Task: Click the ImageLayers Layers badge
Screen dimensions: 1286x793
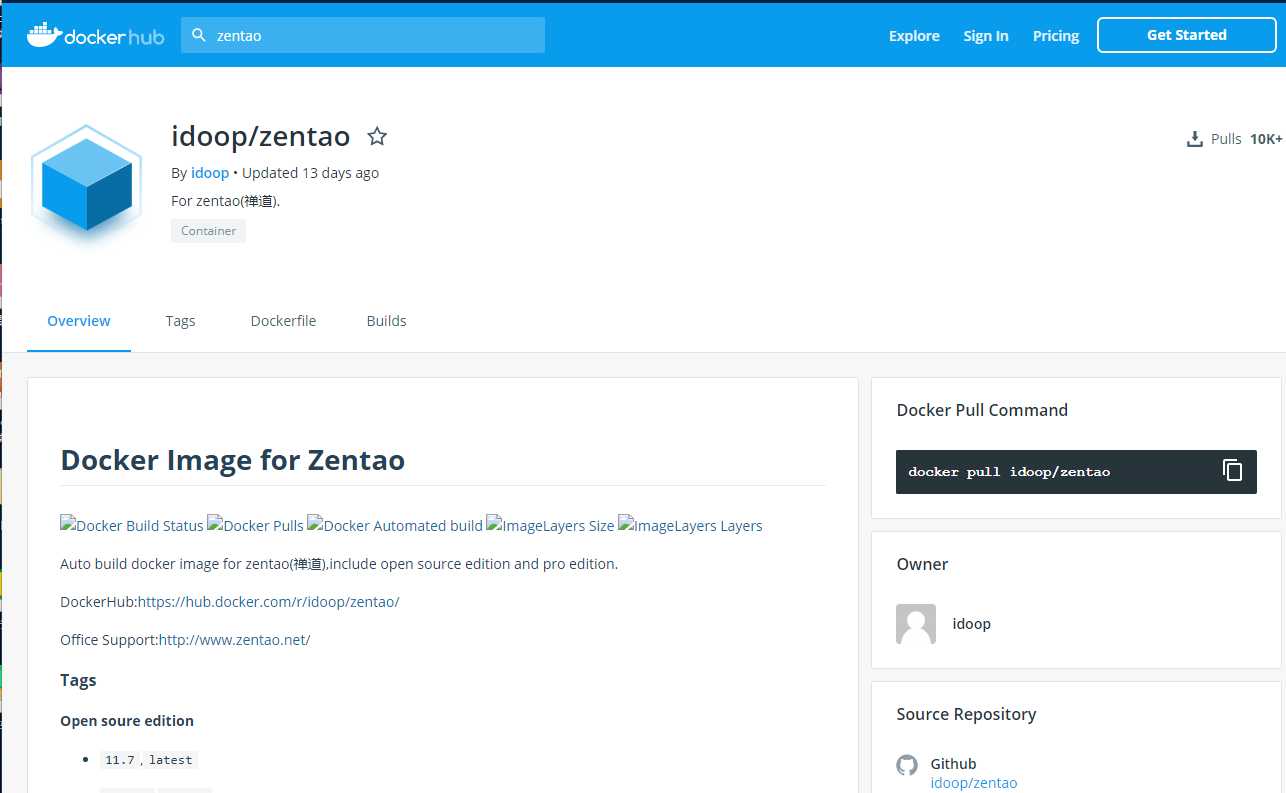Action: tap(690, 525)
